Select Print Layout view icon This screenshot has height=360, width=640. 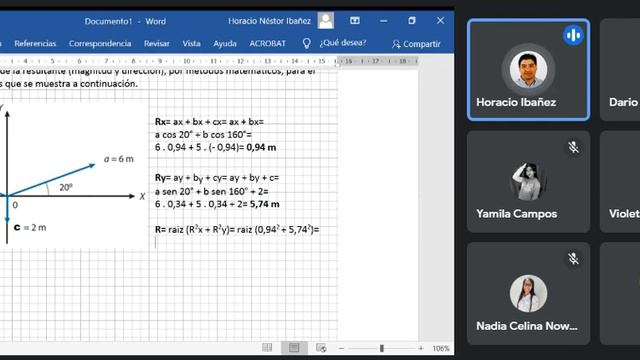click(294, 348)
